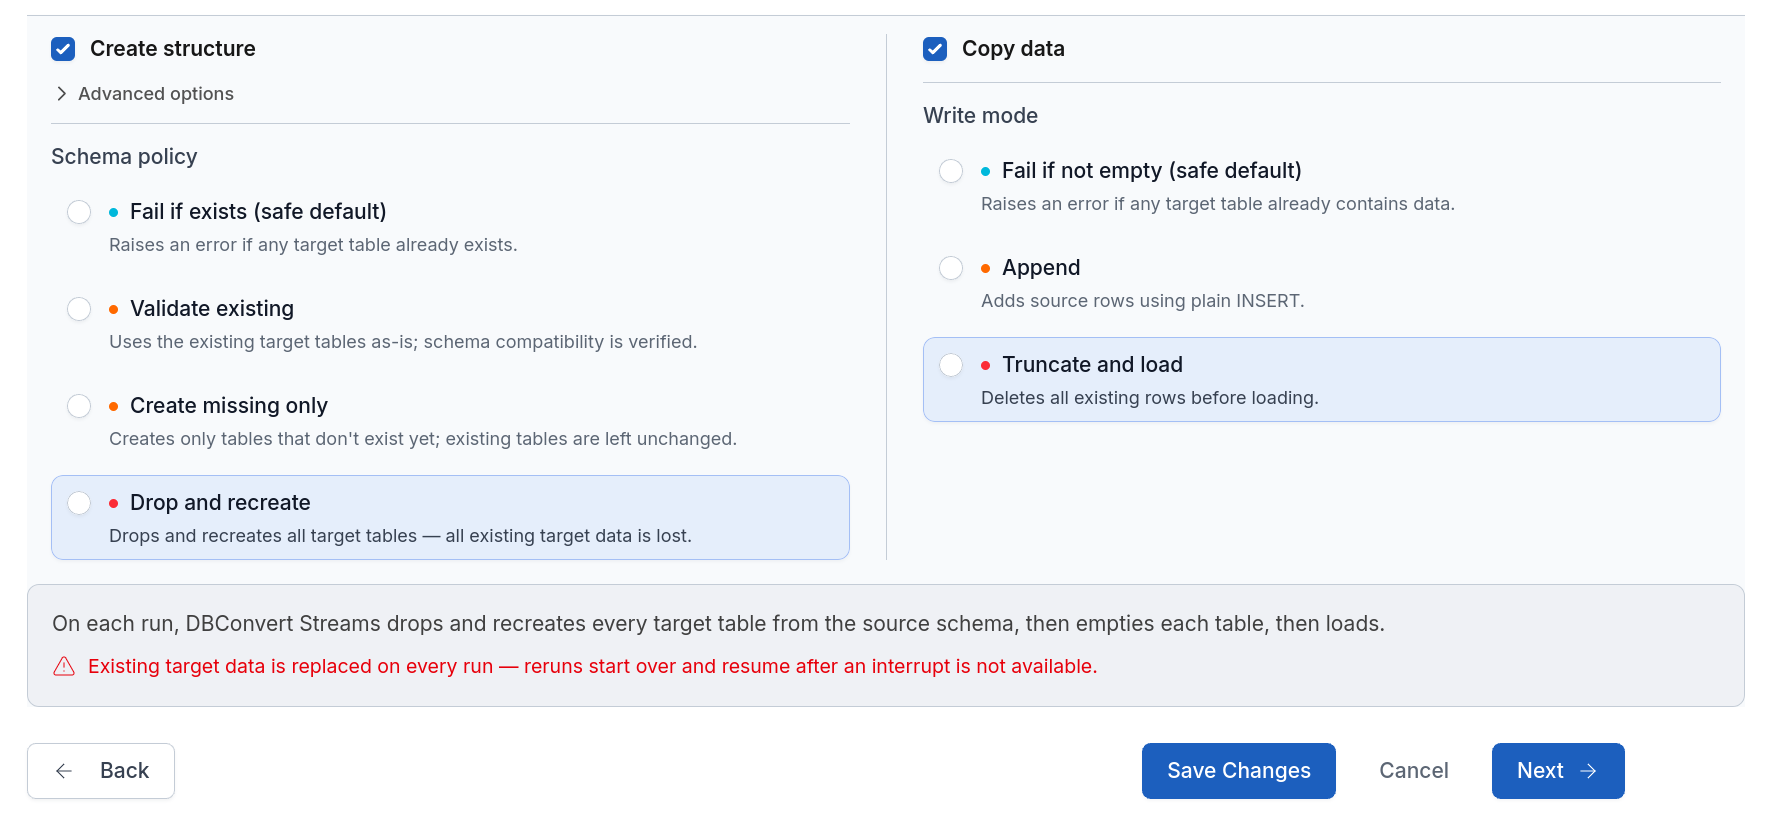1777x817 pixels.
Task: Choose Create missing only radio button
Action: click(x=79, y=406)
